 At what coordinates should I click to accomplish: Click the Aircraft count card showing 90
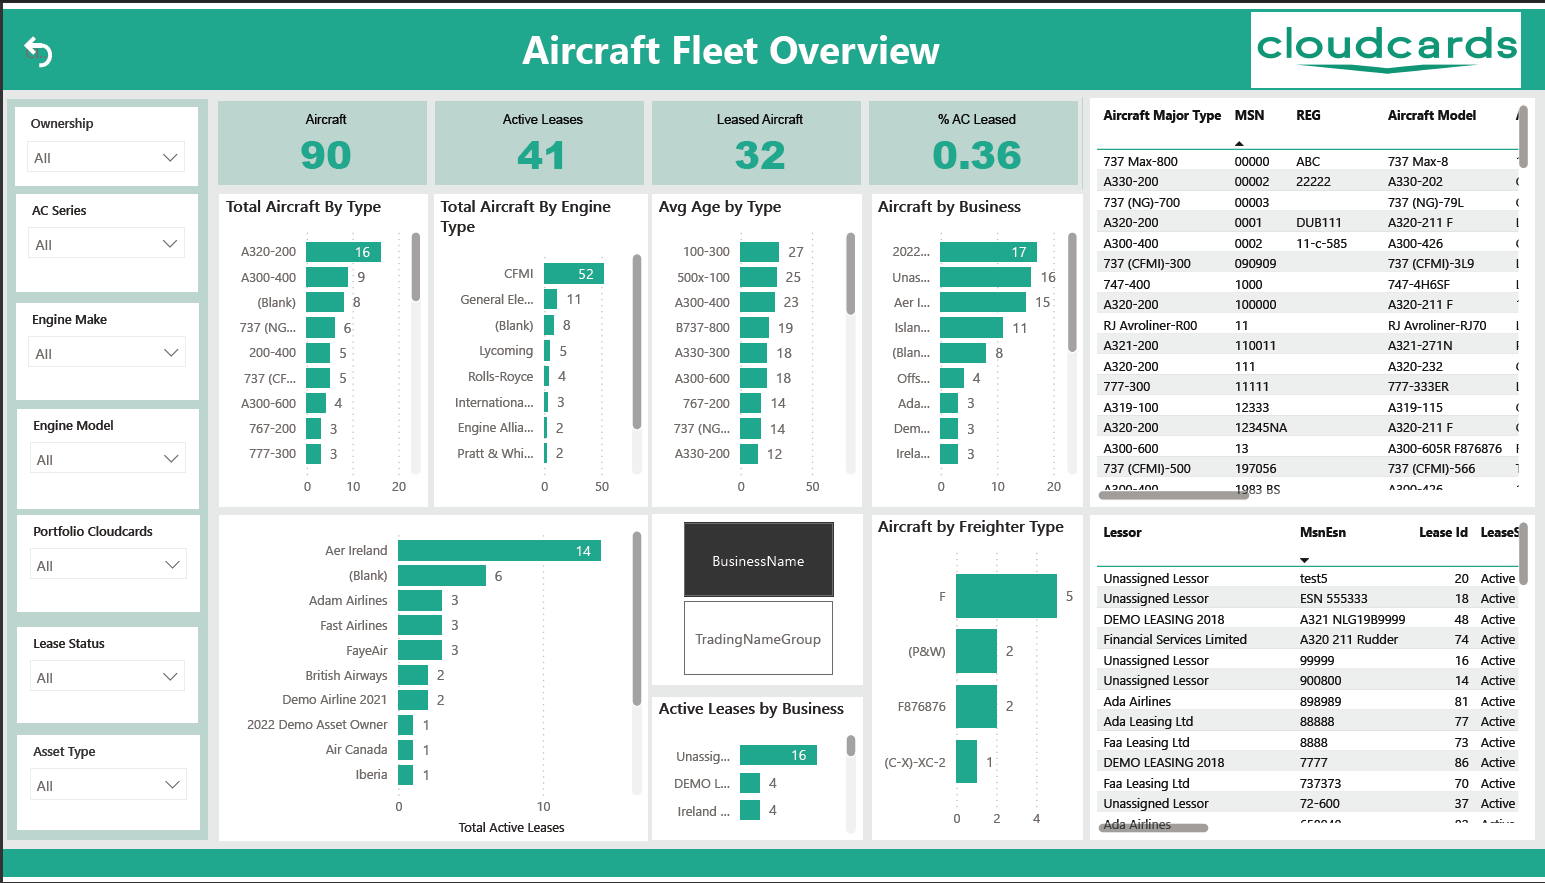[x=323, y=143]
